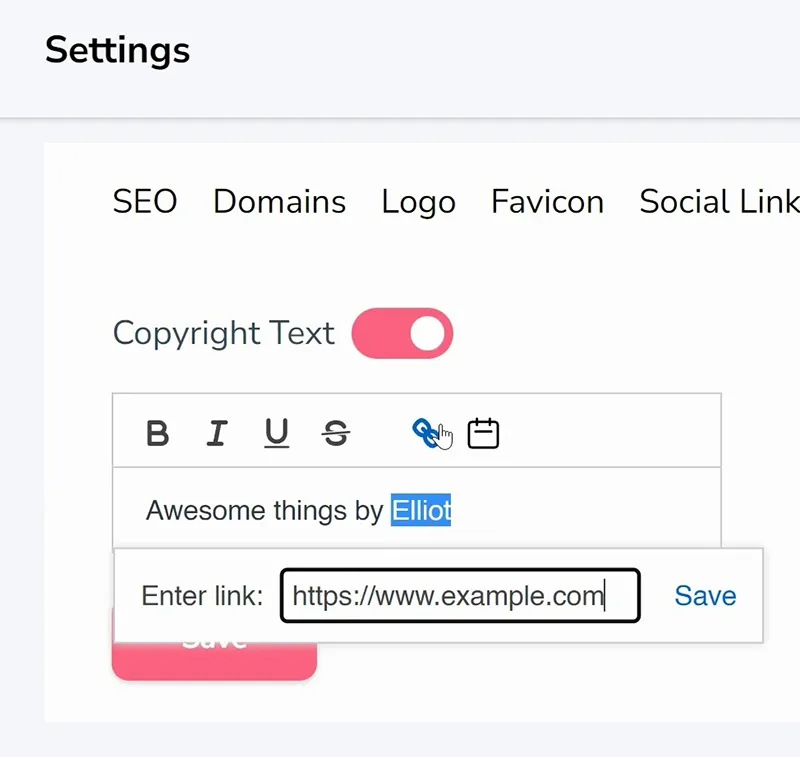The image size is (800, 757).
Task: Open the SEO tab
Action: (145, 201)
